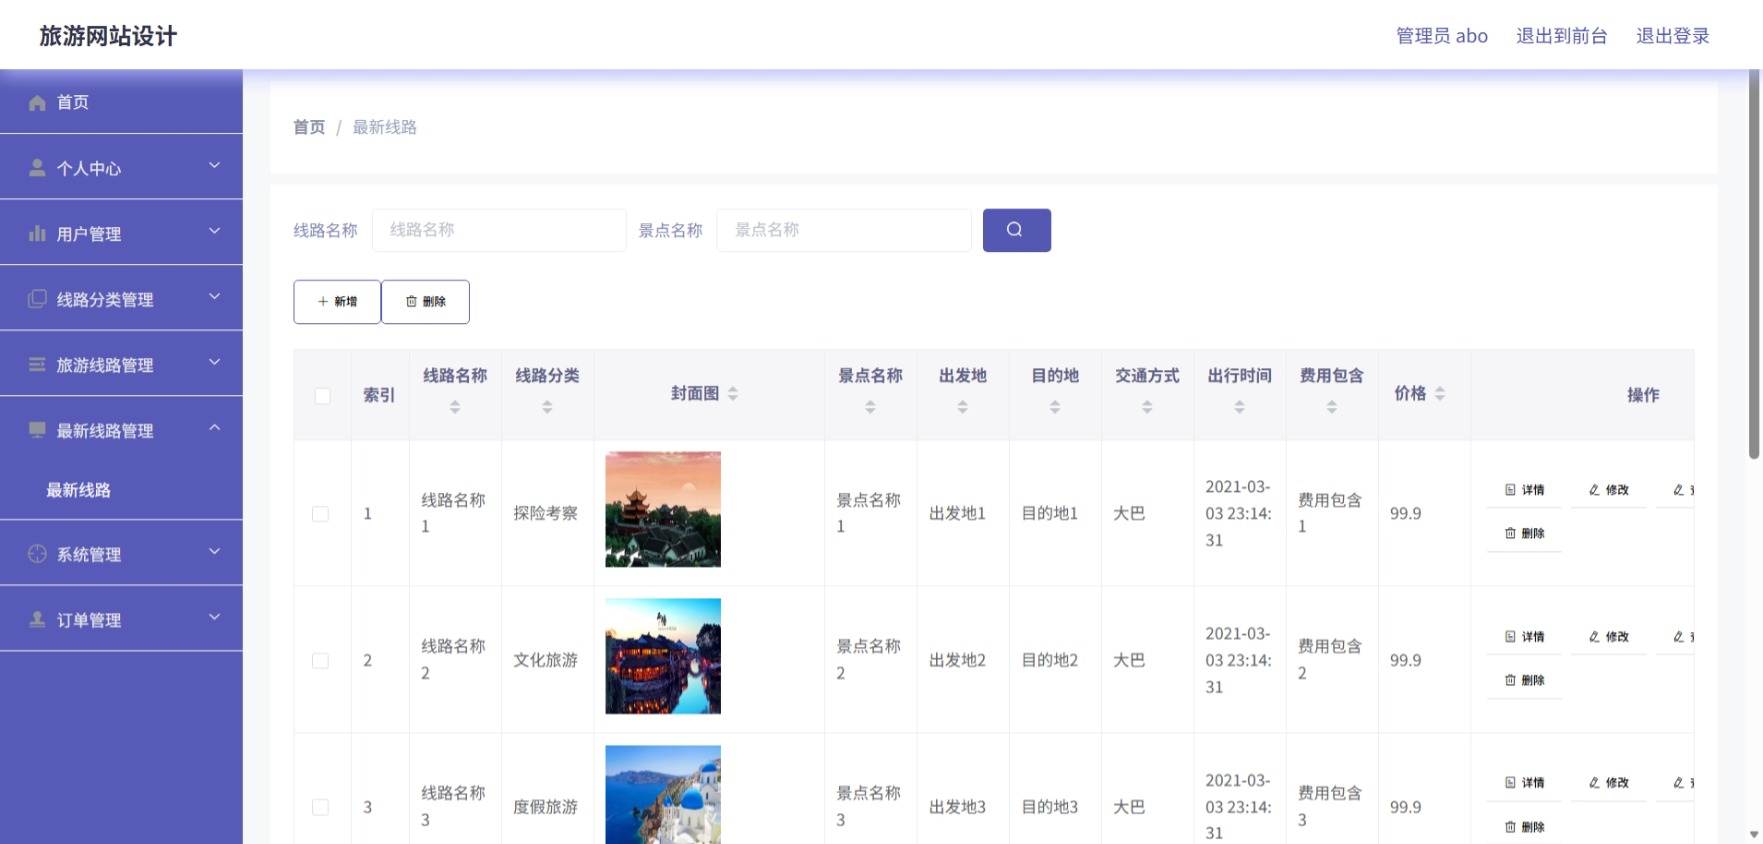Image resolution: width=1763 pixels, height=844 pixels.
Task: Click the user icon beside 订单管理
Action: pos(37,620)
